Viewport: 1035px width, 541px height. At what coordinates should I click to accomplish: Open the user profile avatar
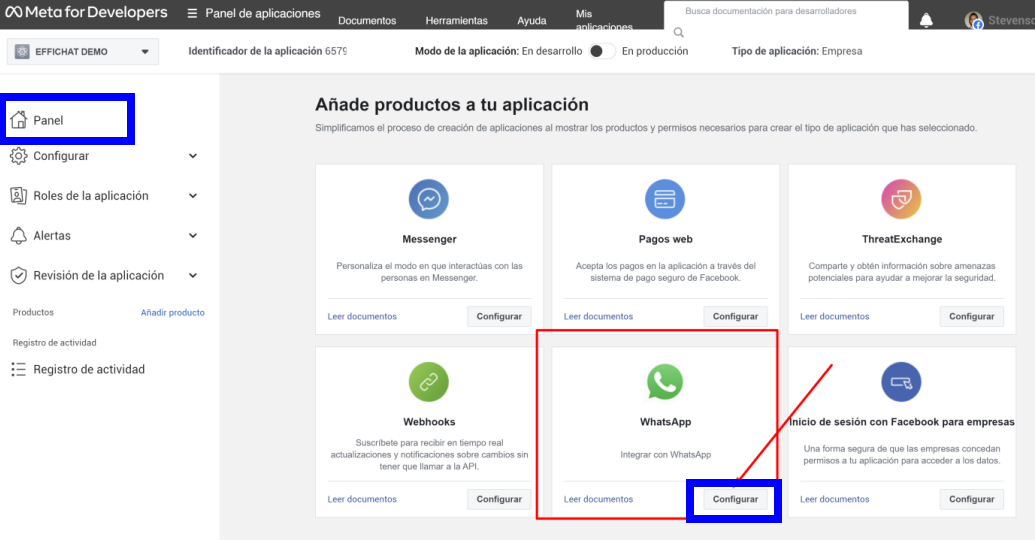[x=974, y=20]
